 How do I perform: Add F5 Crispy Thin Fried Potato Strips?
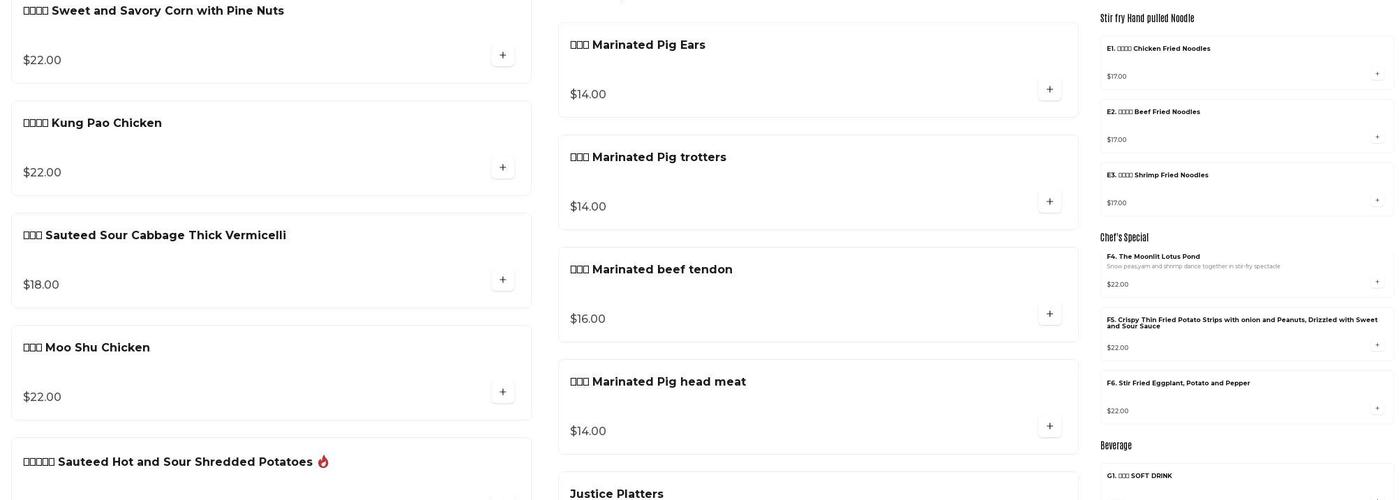(1377, 345)
